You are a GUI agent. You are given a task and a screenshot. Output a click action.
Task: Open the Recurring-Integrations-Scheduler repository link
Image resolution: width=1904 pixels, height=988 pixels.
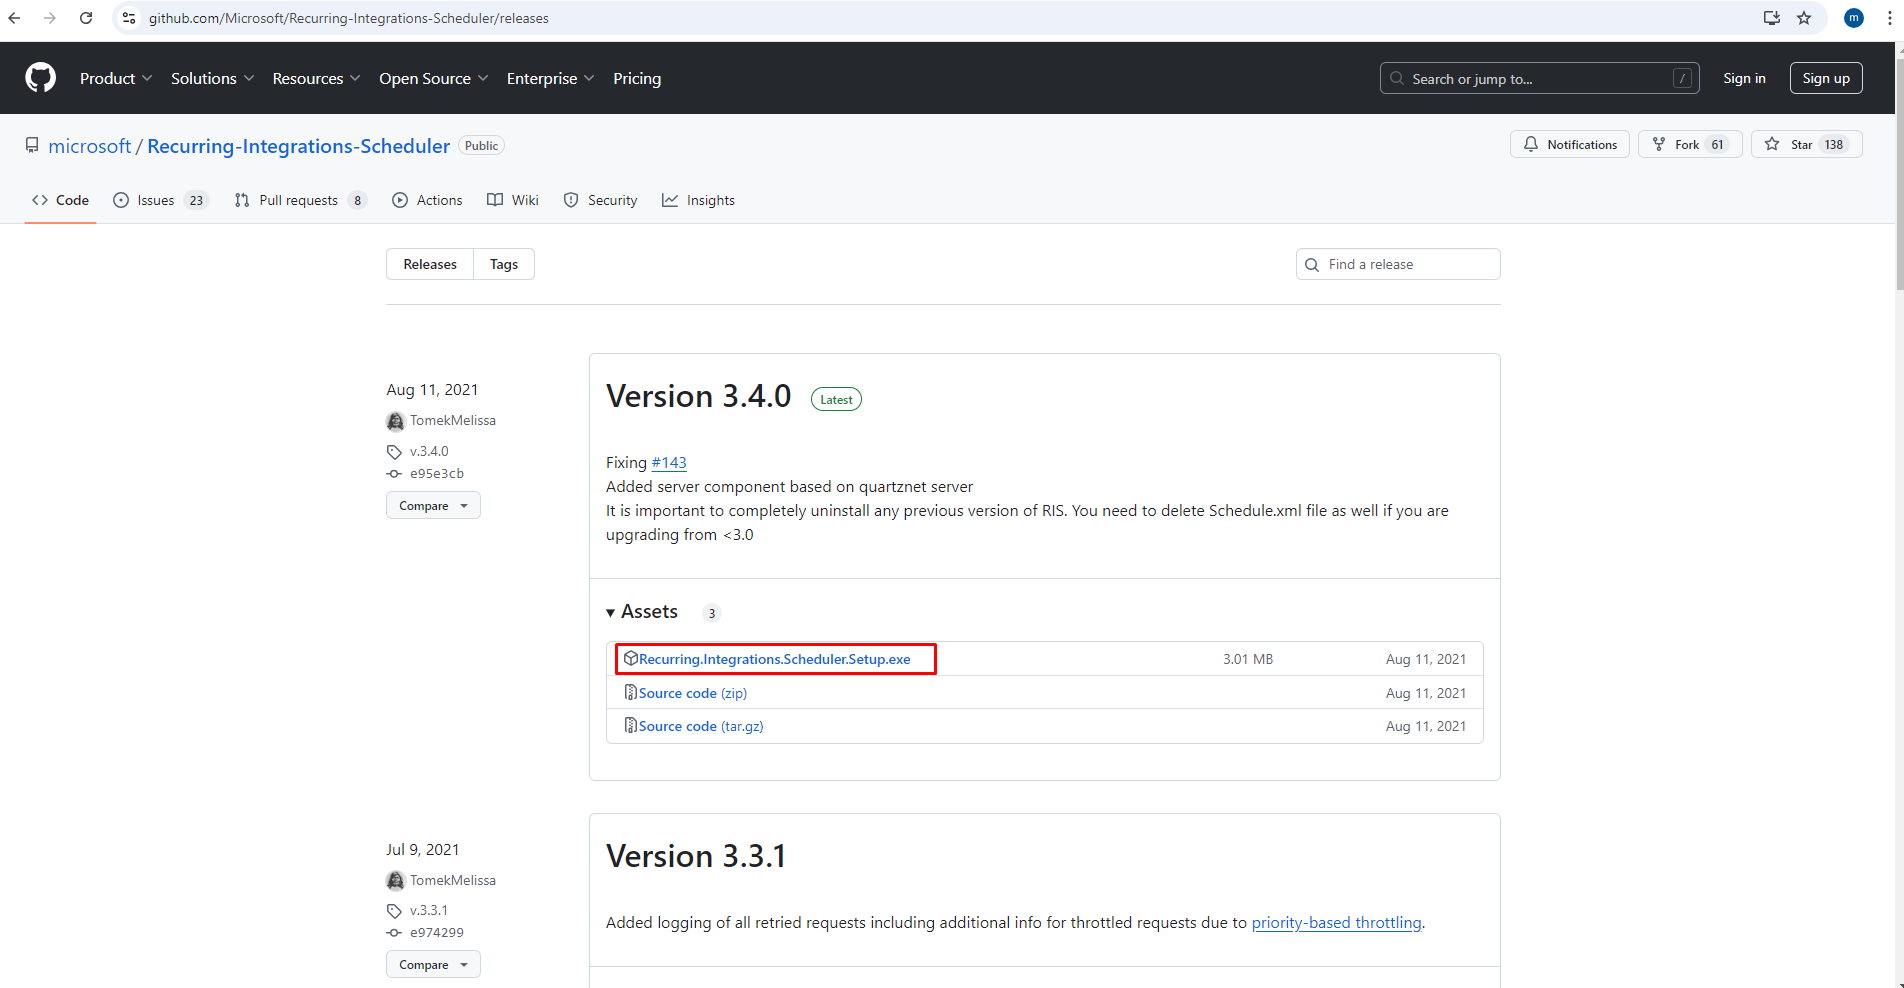click(x=298, y=146)
